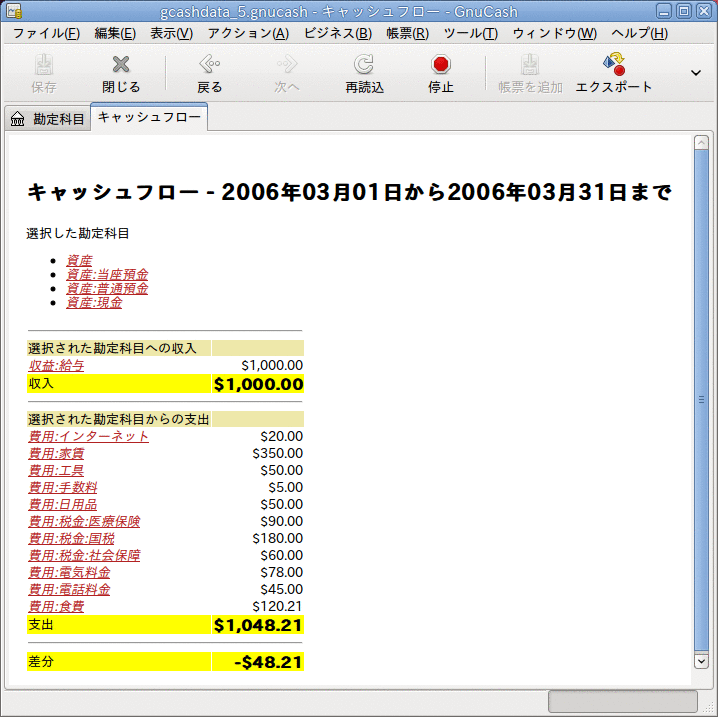Click the -$48.21 差分 value

click(x=268, y=662)
